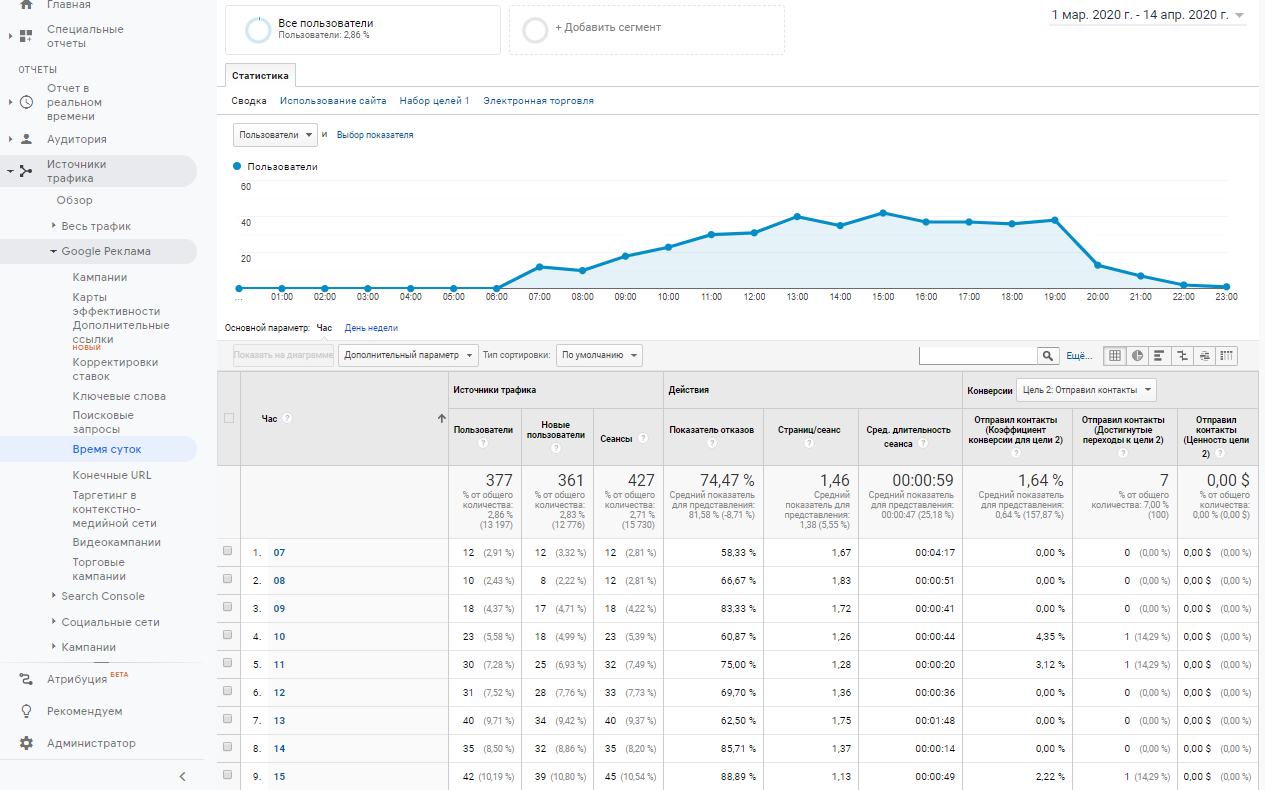Switch to comparison view icon
Image resolution: width=1265 pixels, height=790 pixels.
(x=1182, y=355)
